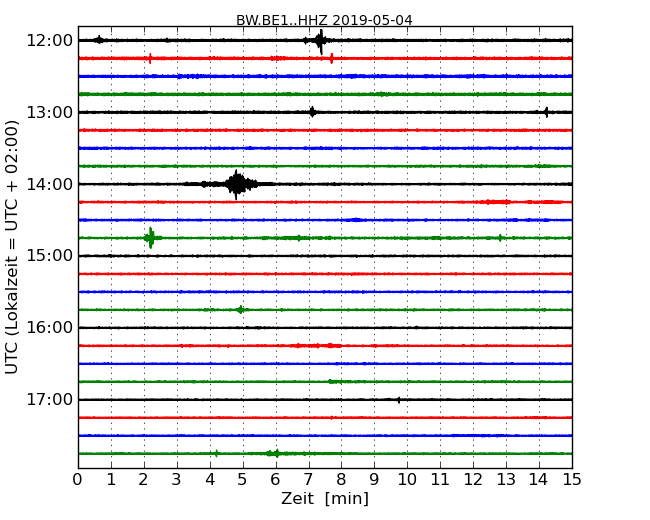The width and height of the screenshot is (650, 520).
Task: Select the green spike near minute 4 on the bottom trace
Action: click(x=216, y=453)
